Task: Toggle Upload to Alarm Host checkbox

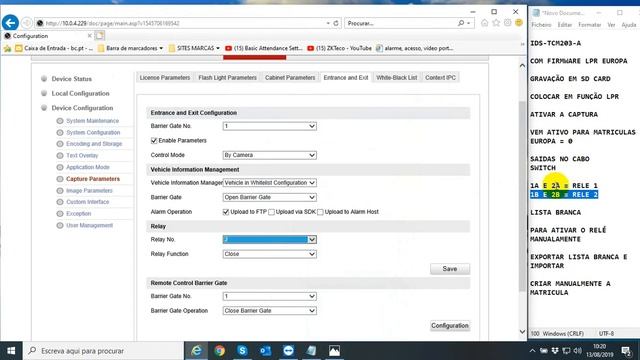Action: pyautogui.click(x=320, y=212)
